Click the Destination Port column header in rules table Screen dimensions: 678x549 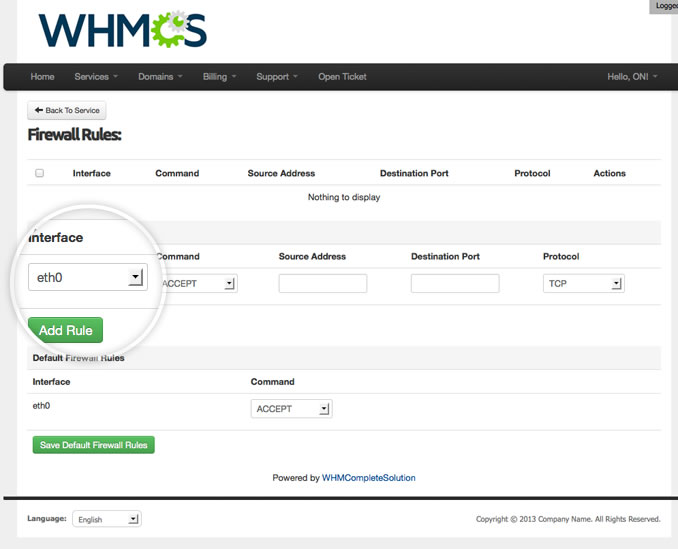pyautogui.click(x=414, y=173)
